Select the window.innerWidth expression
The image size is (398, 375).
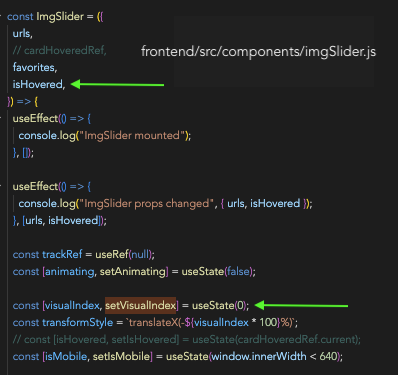pyautogui.click(x=259, y=357)
